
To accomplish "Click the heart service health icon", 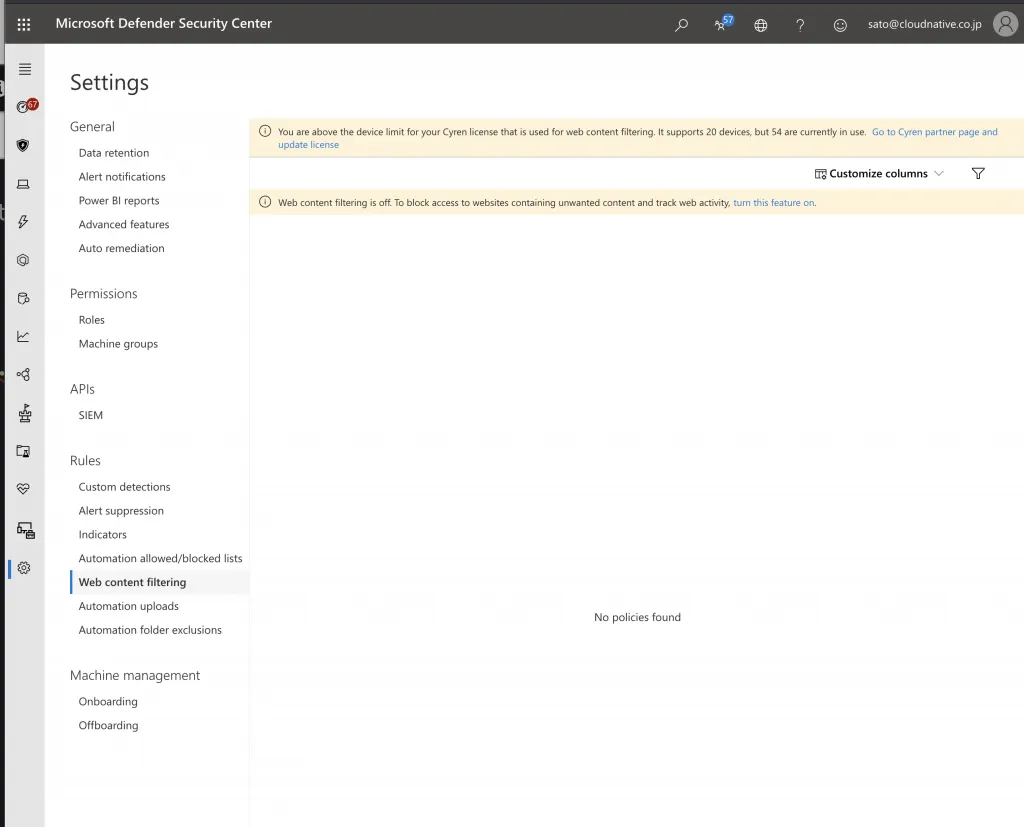I will (x=24, y=489).
